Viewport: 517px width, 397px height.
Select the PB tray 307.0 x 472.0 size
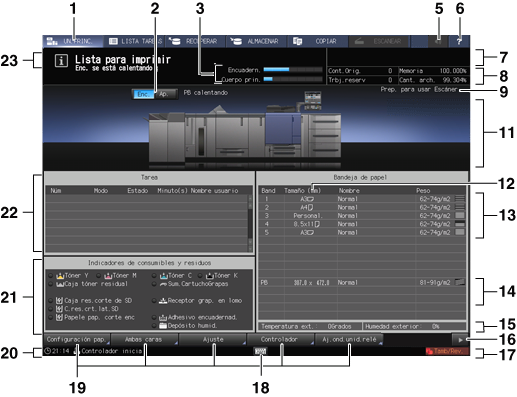(311, 283)
